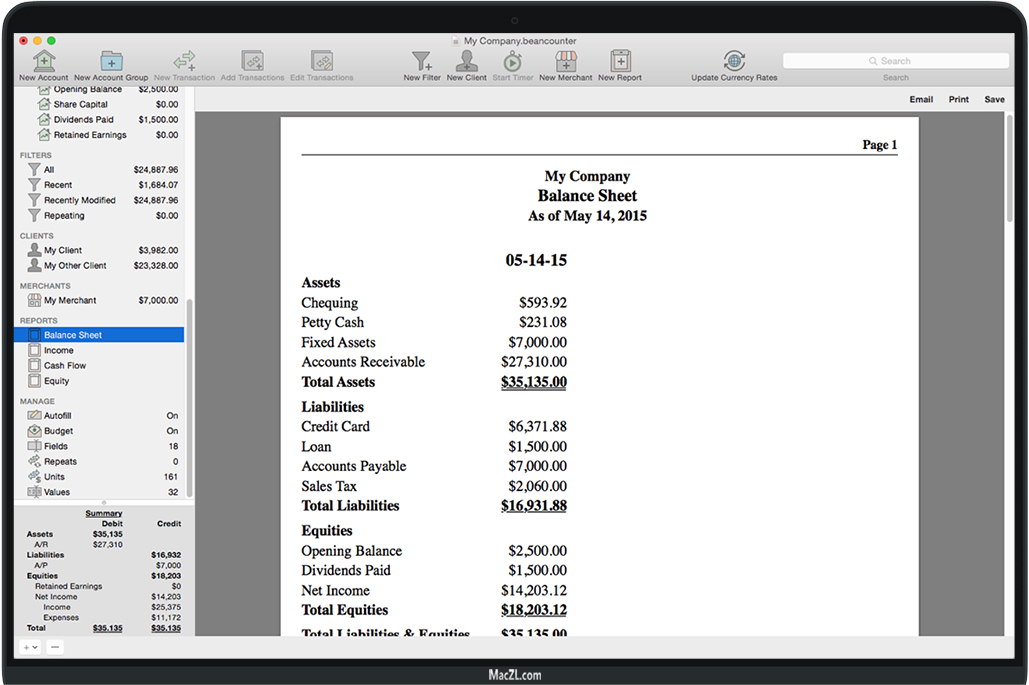Click into the Search field
Viewport: 1029px width, 685px height.
[895, 62]
